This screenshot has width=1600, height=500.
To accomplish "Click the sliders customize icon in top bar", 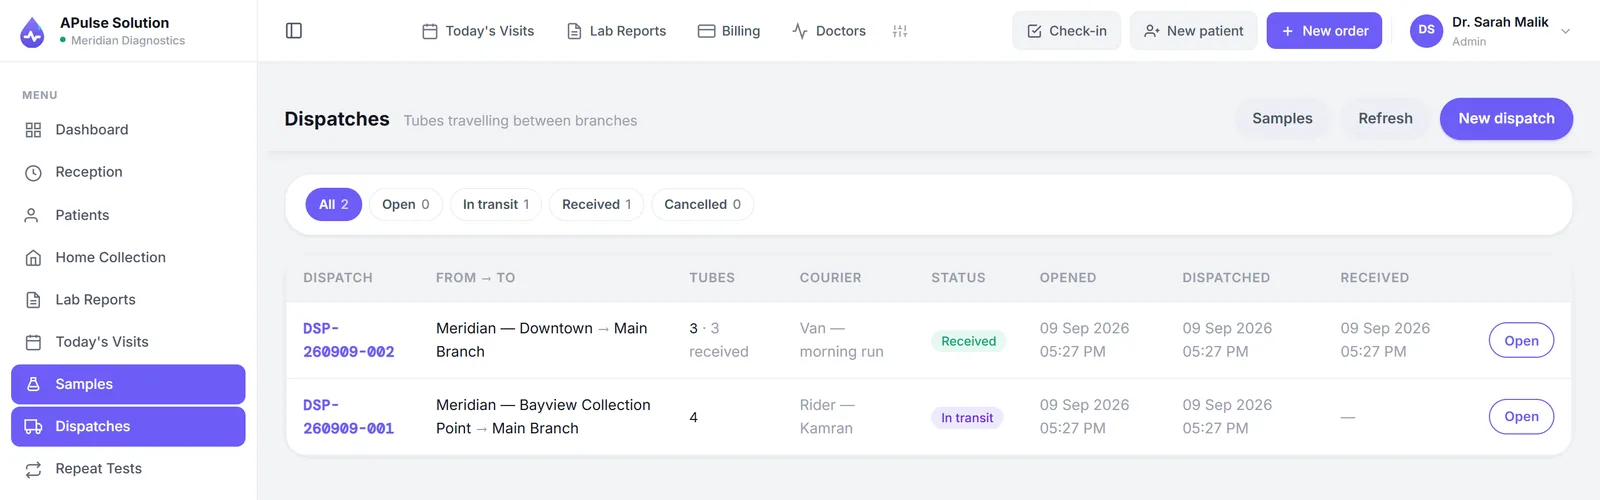I will pyautogui.click(x=900, y=31).
